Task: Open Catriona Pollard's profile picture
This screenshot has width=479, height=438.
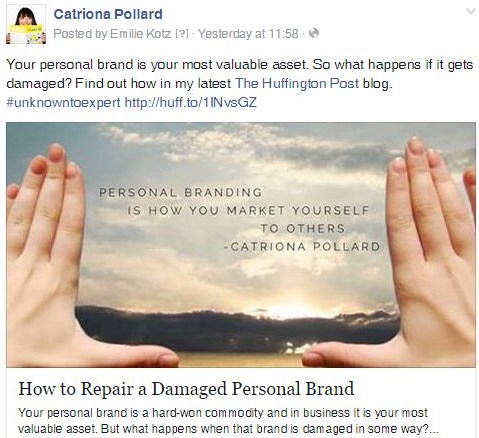Action: coord(26,24)
